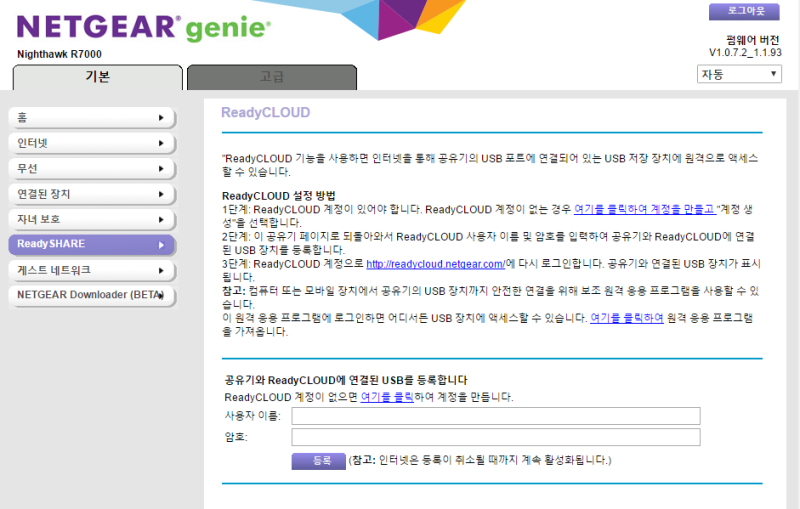Click the arrow icon on 연결된 장치 menu
This screenshot has width=800, height=509.
point(161,194)
